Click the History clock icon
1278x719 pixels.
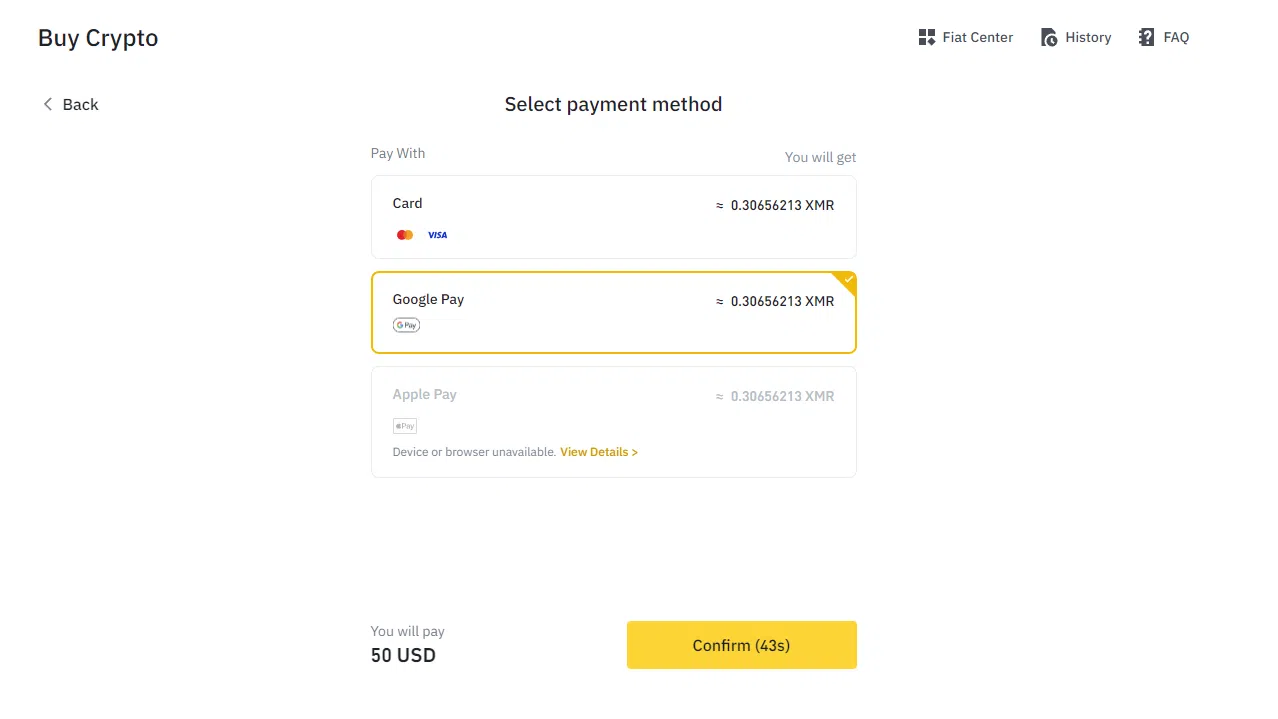1049,38
